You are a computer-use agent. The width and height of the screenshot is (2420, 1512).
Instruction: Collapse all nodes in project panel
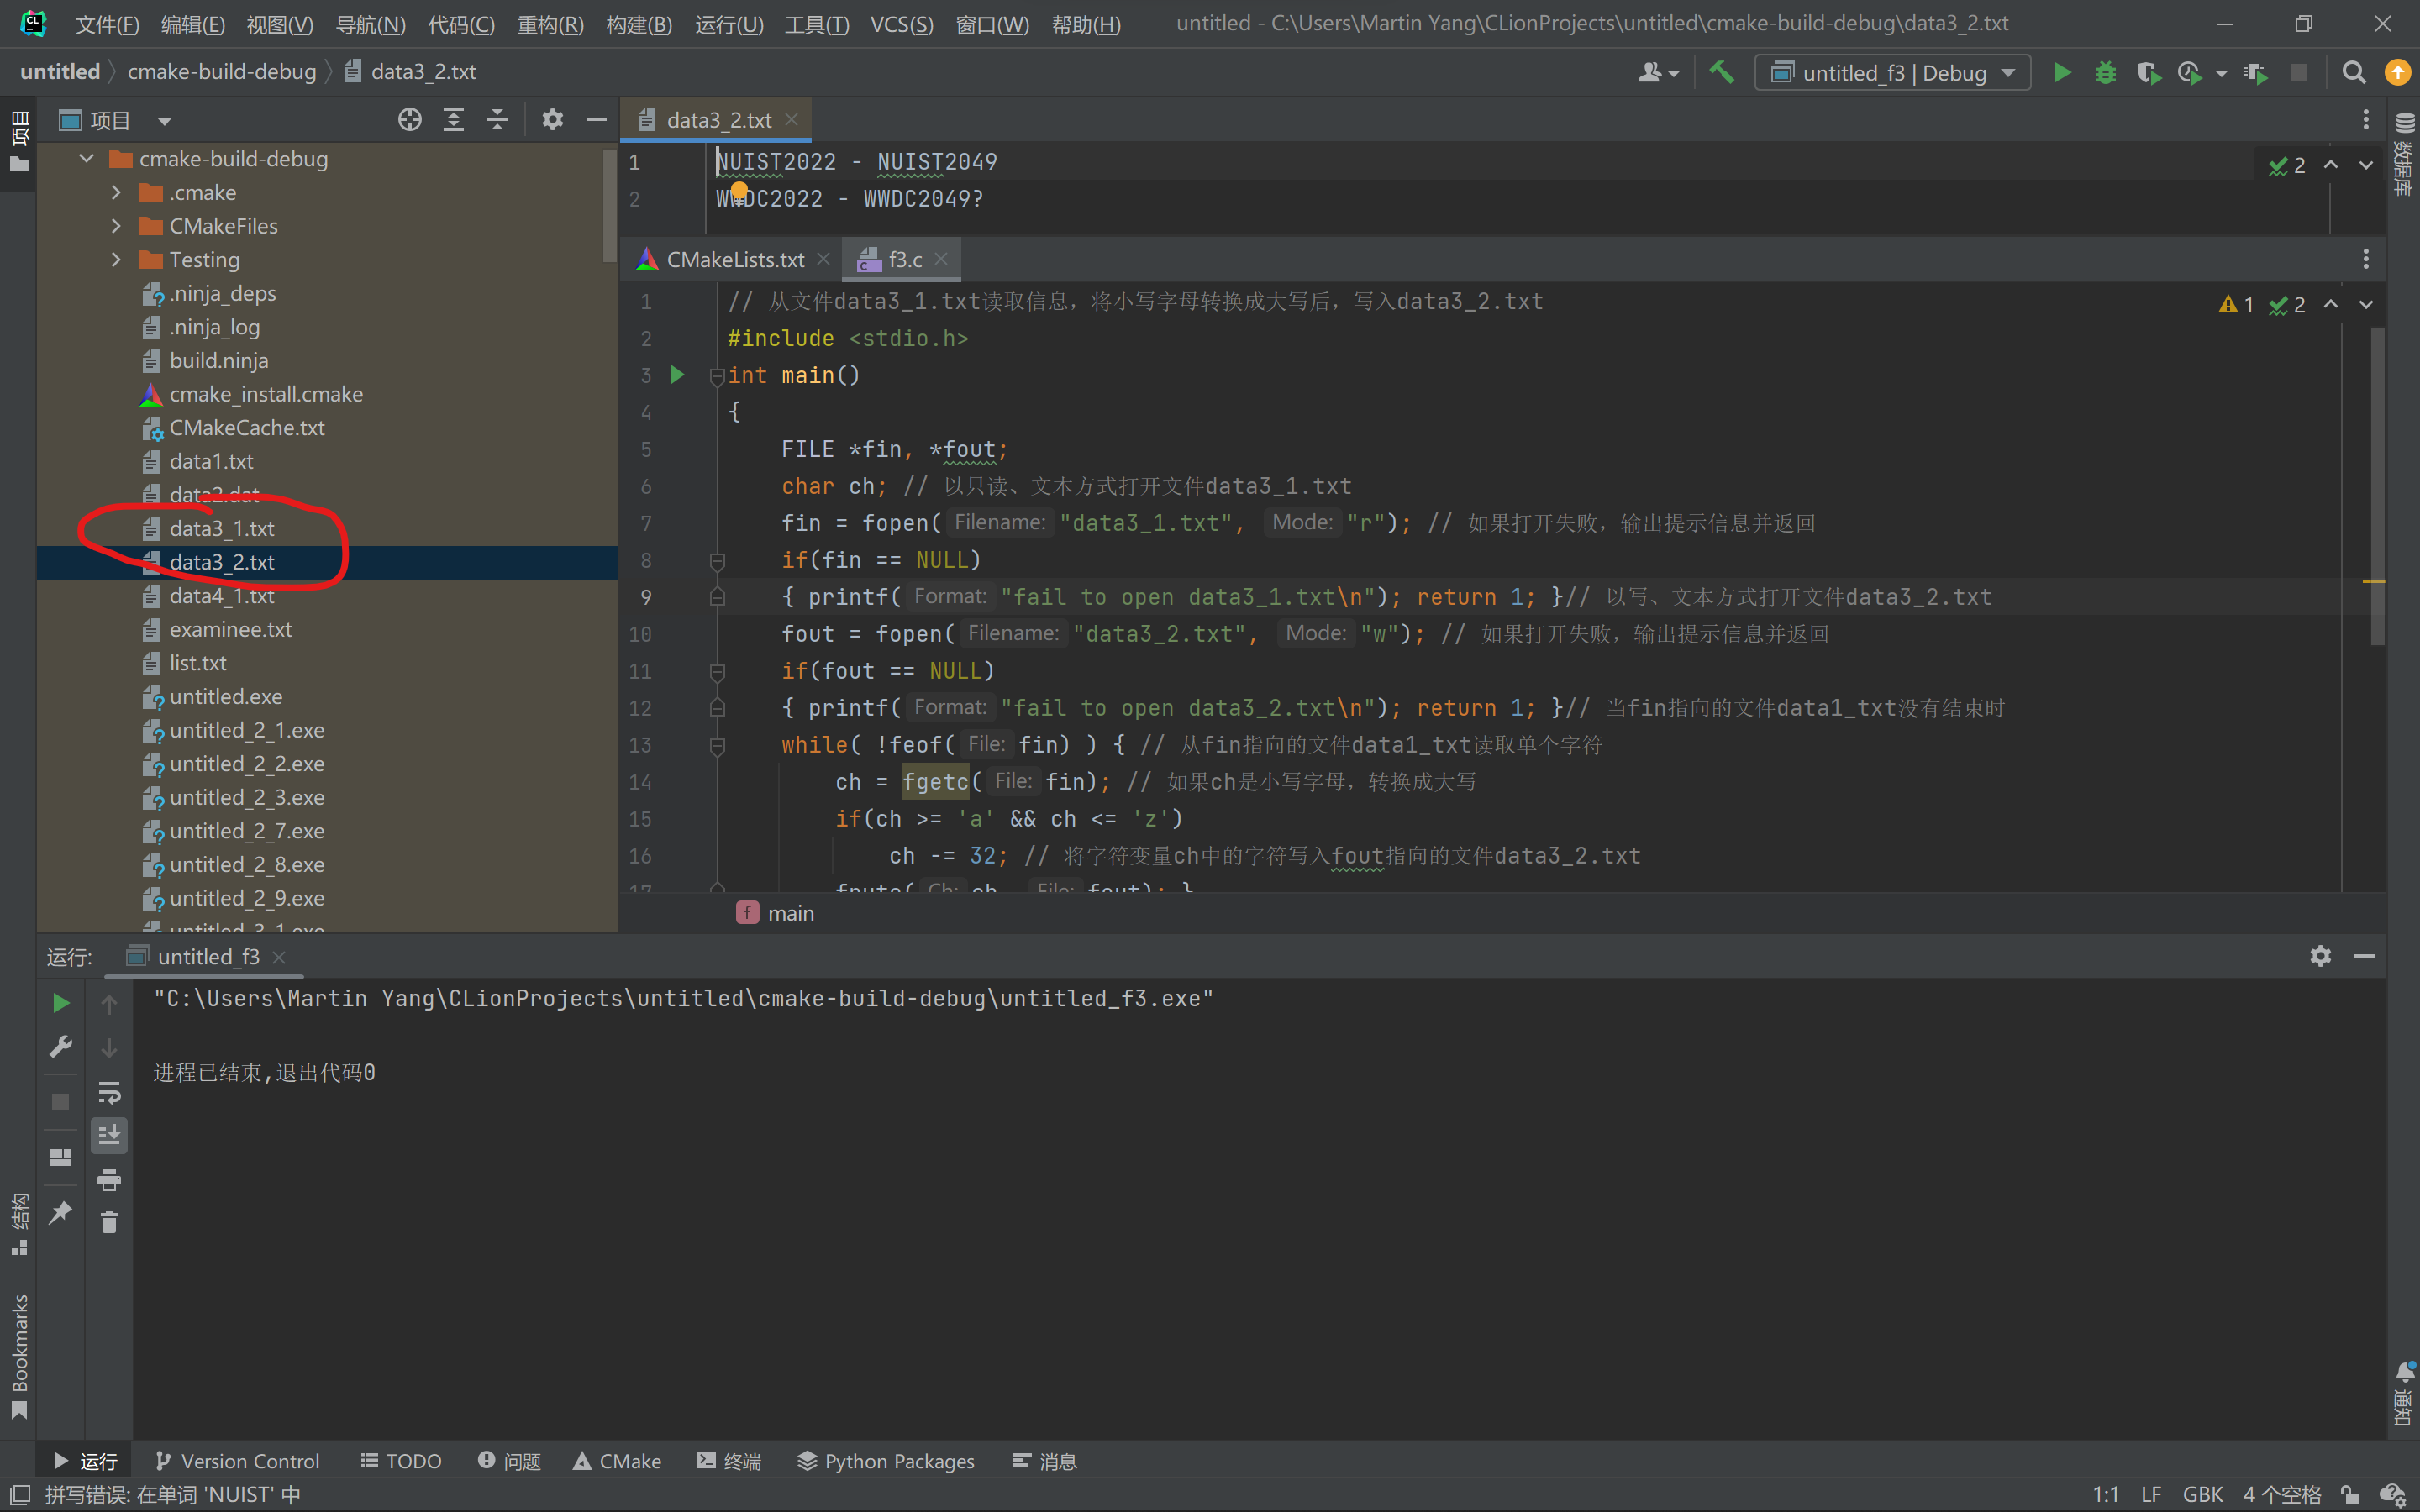click(497, 120)
